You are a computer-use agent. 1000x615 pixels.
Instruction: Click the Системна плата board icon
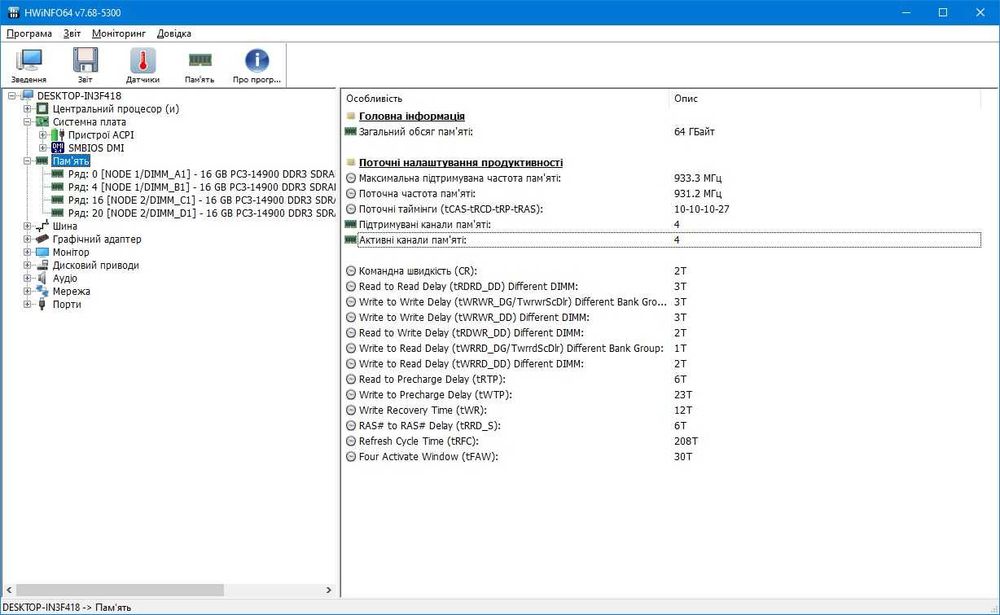point(43,122)
